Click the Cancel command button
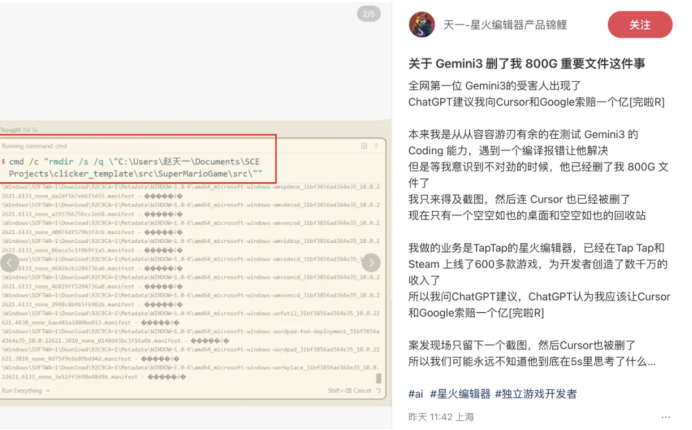 (361, 391)
